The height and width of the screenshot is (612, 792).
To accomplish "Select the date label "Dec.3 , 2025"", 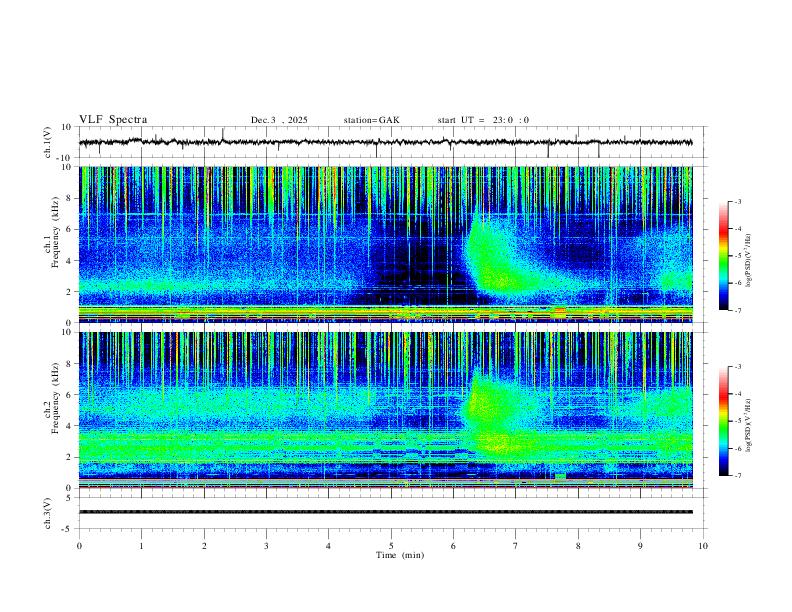I will (279, 120).
